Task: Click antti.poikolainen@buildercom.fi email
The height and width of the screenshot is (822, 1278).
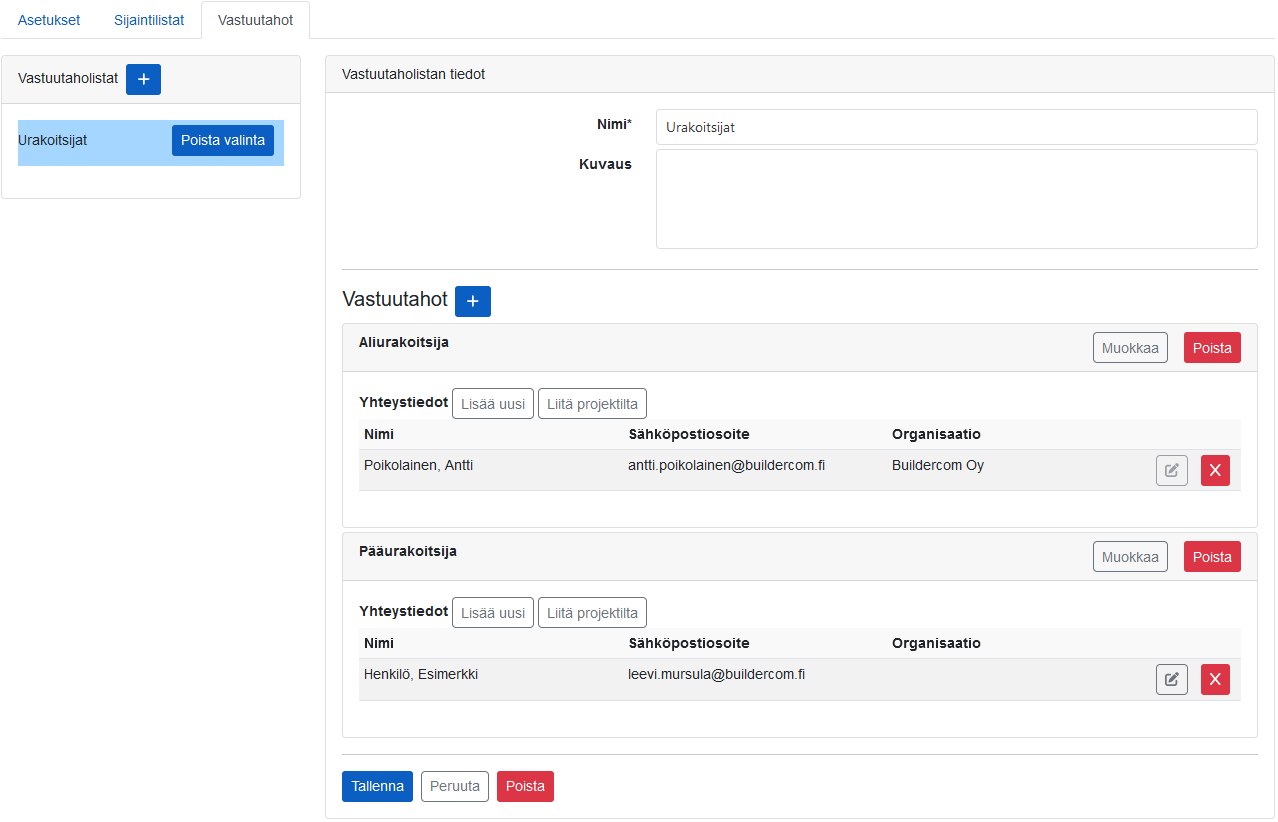Action: tap(726, 465)
